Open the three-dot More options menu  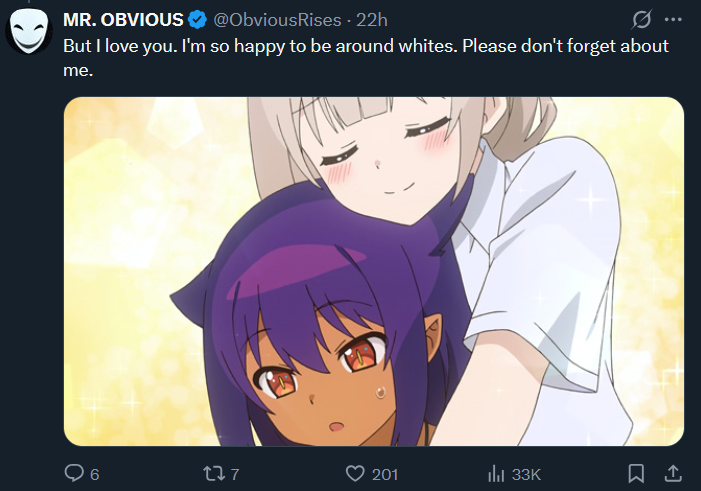[x=673, y=20]
